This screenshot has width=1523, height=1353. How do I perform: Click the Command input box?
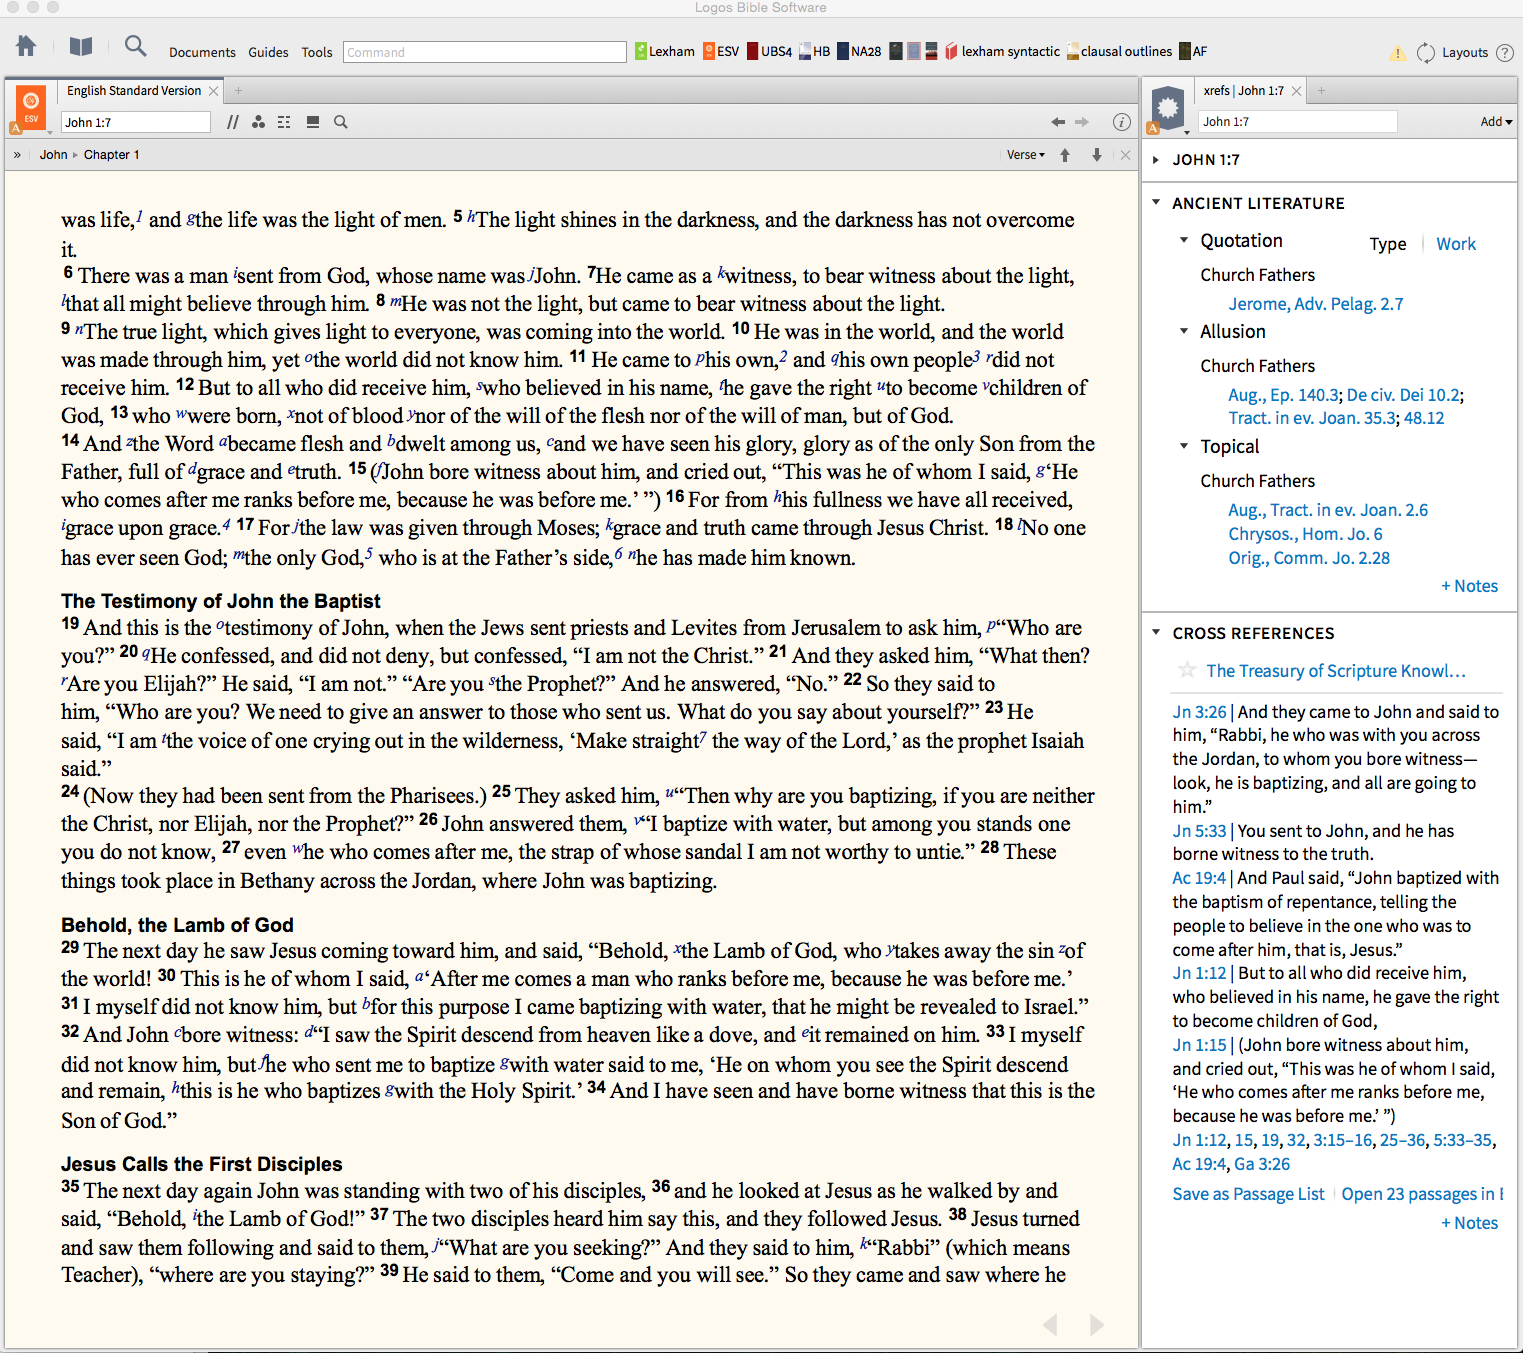click(485, 52)
